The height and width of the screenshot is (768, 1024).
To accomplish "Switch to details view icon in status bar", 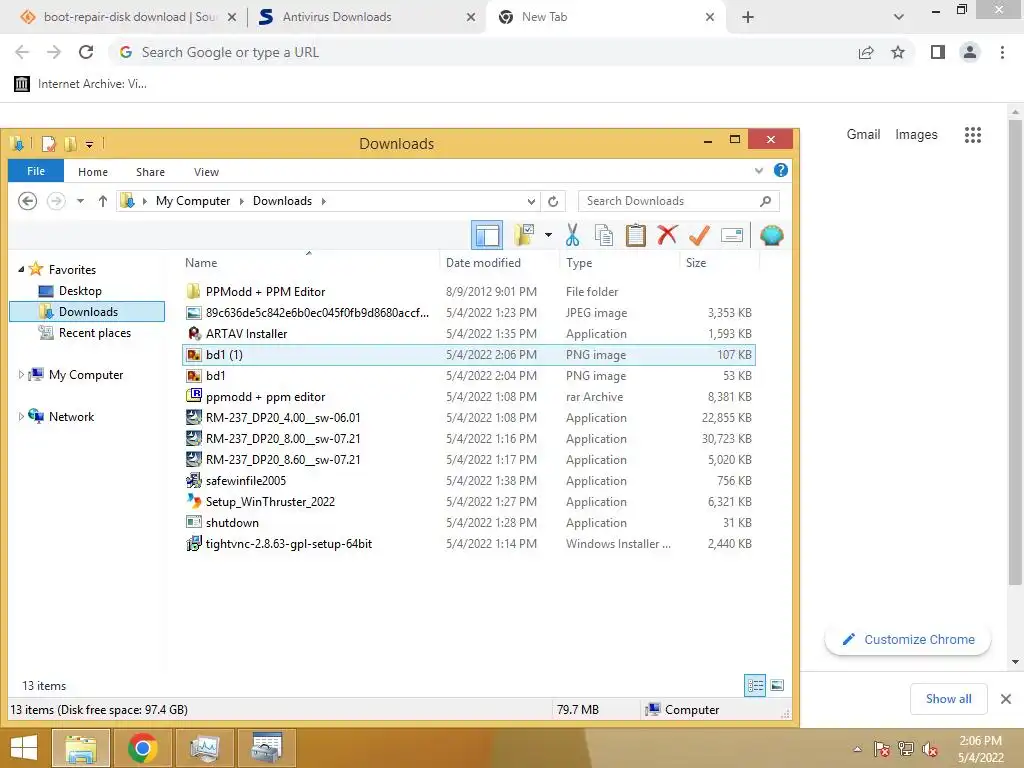I will click(x=755, y=685).
